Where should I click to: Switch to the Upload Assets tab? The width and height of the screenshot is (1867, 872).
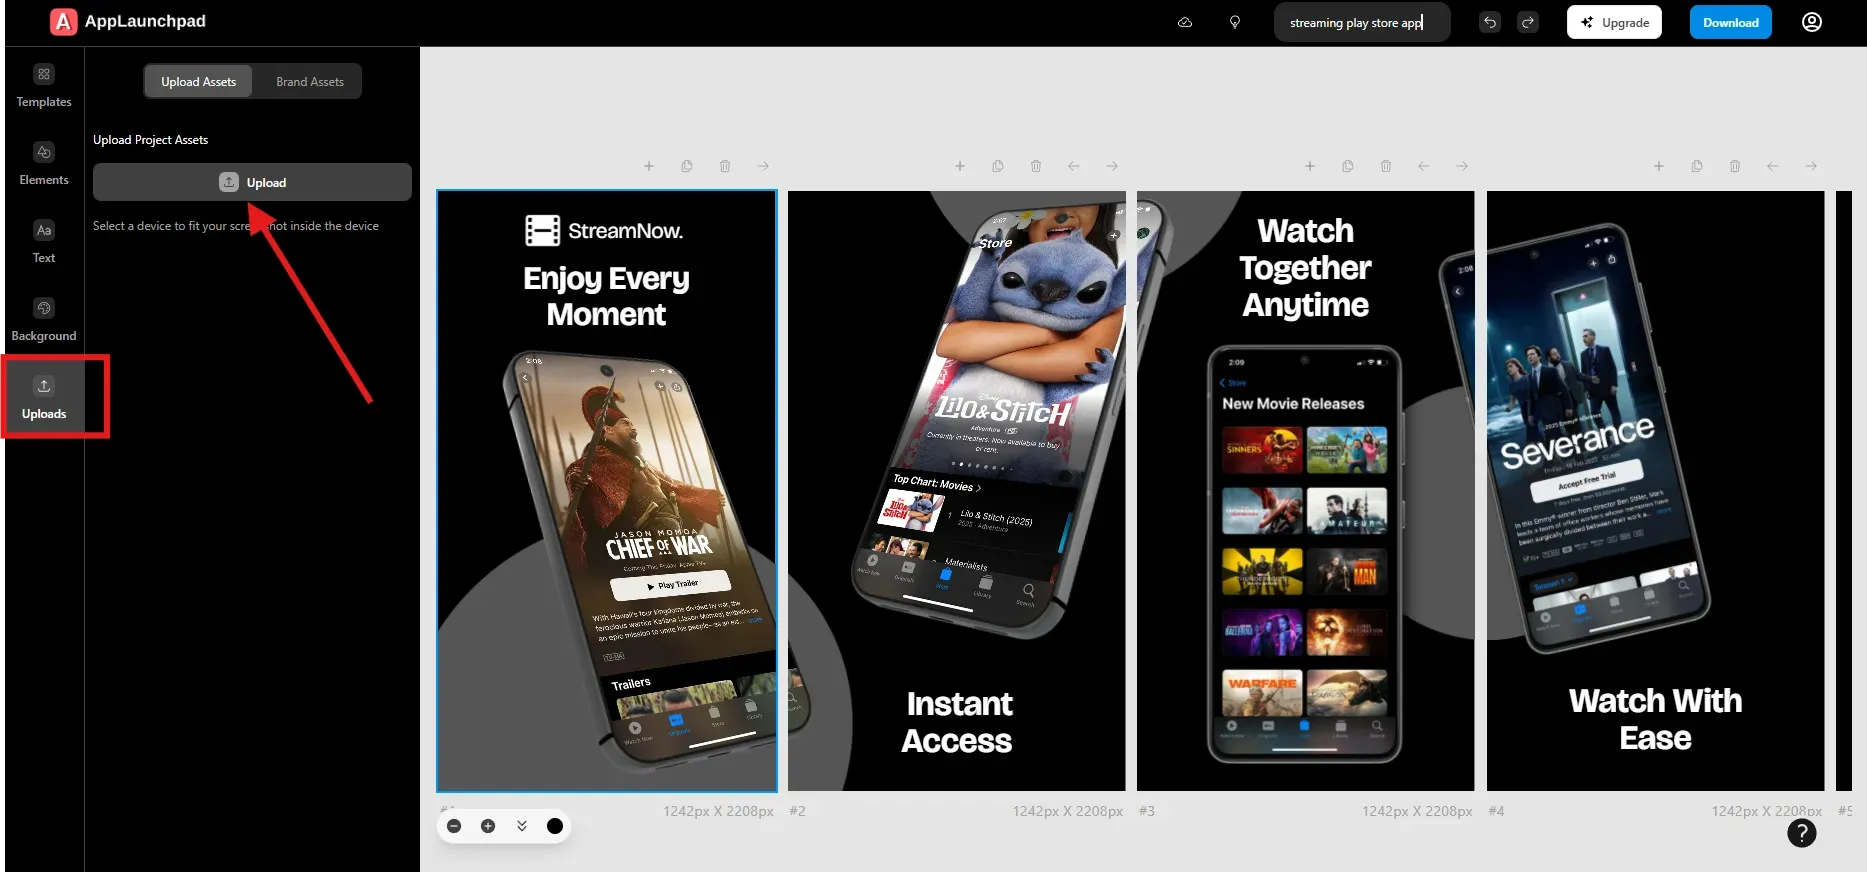[x=198, y=82]
